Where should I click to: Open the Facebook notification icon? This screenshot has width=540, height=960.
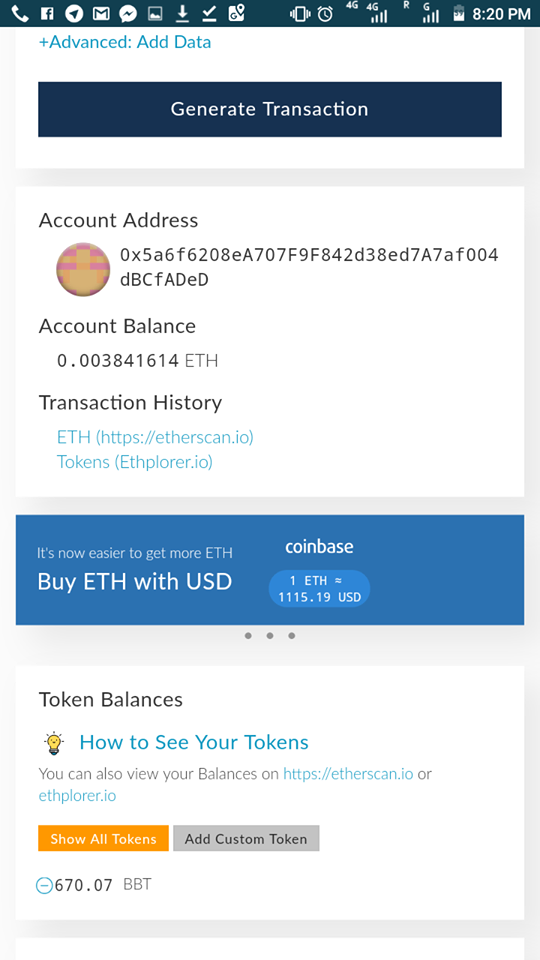point(47,13)
